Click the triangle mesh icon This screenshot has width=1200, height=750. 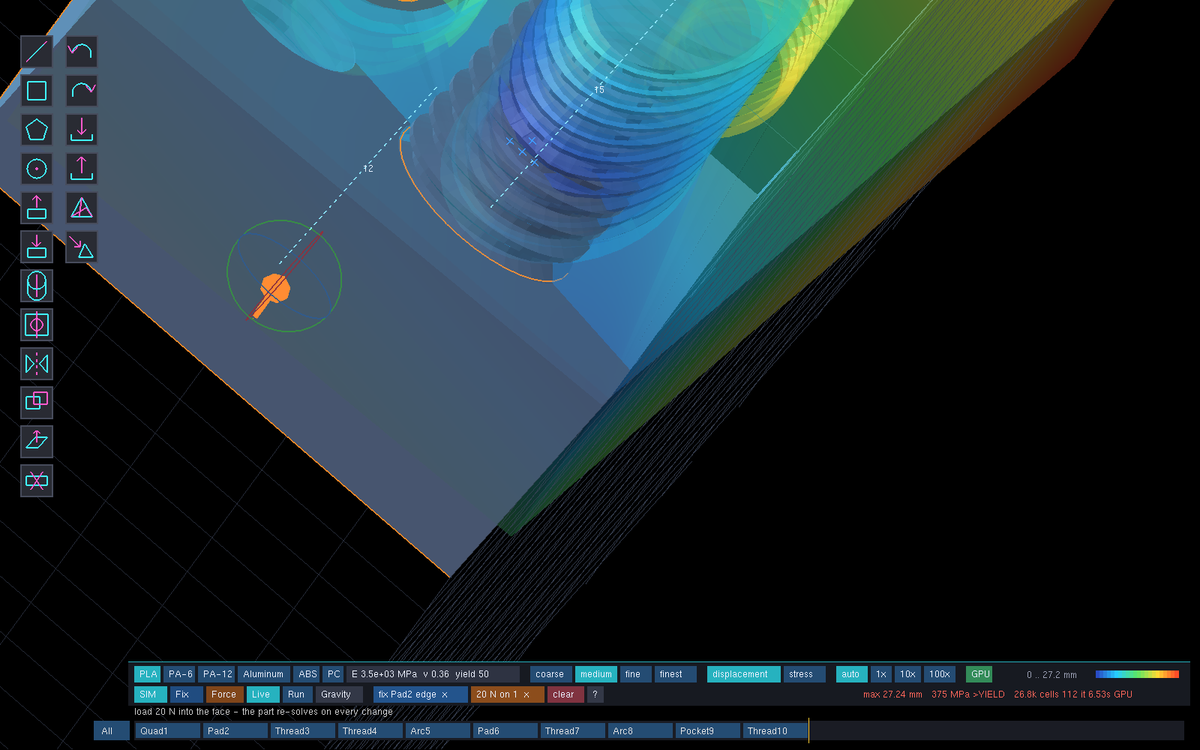coord(82,208)
